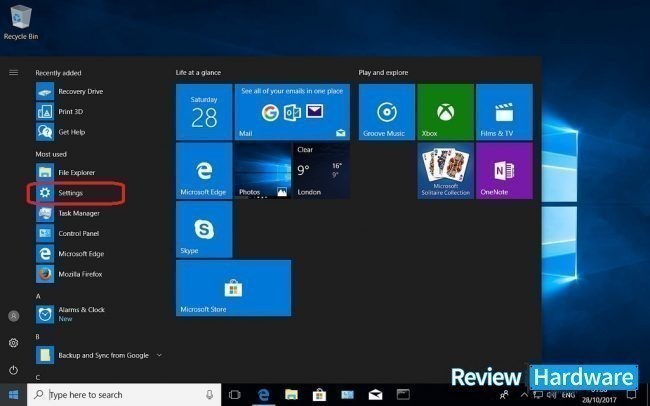
Task: Open the Mail tile
Action: click(292, 112)
